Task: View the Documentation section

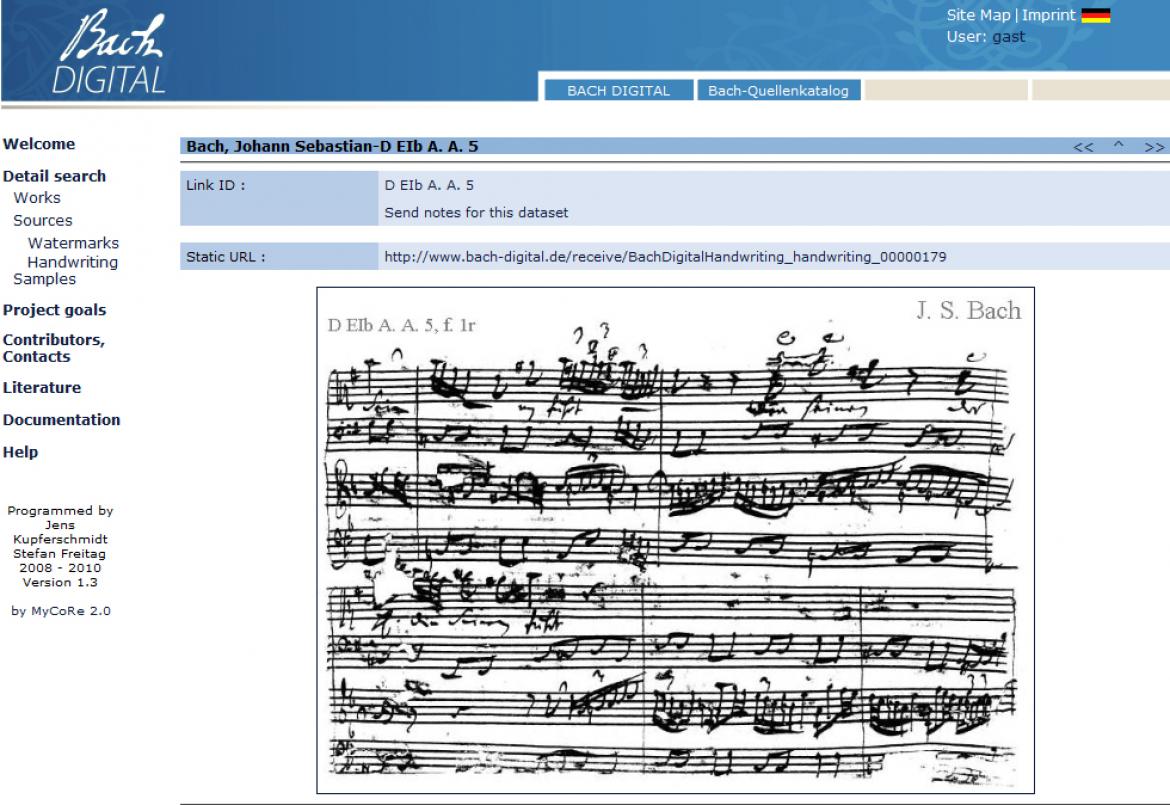Action: coord(61,419)
